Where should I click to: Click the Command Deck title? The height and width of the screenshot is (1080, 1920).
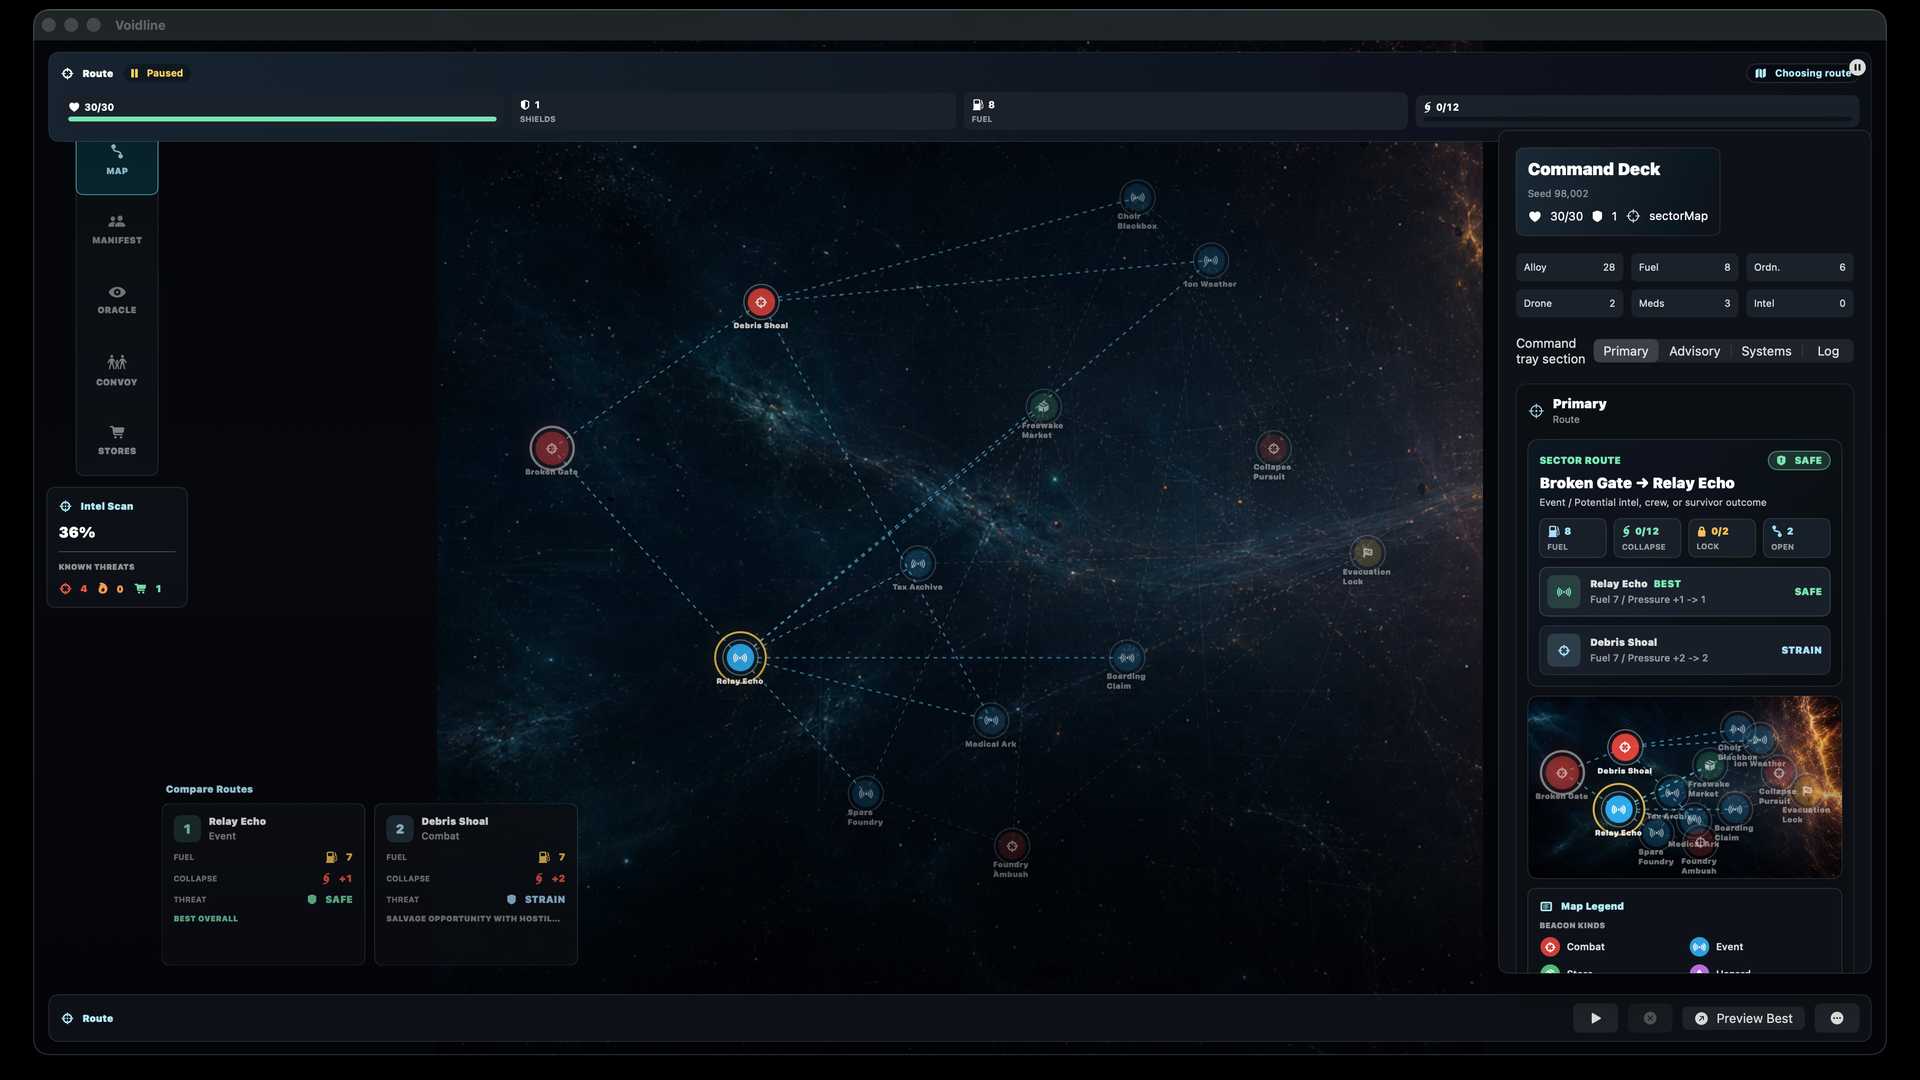coord(1593,170)
